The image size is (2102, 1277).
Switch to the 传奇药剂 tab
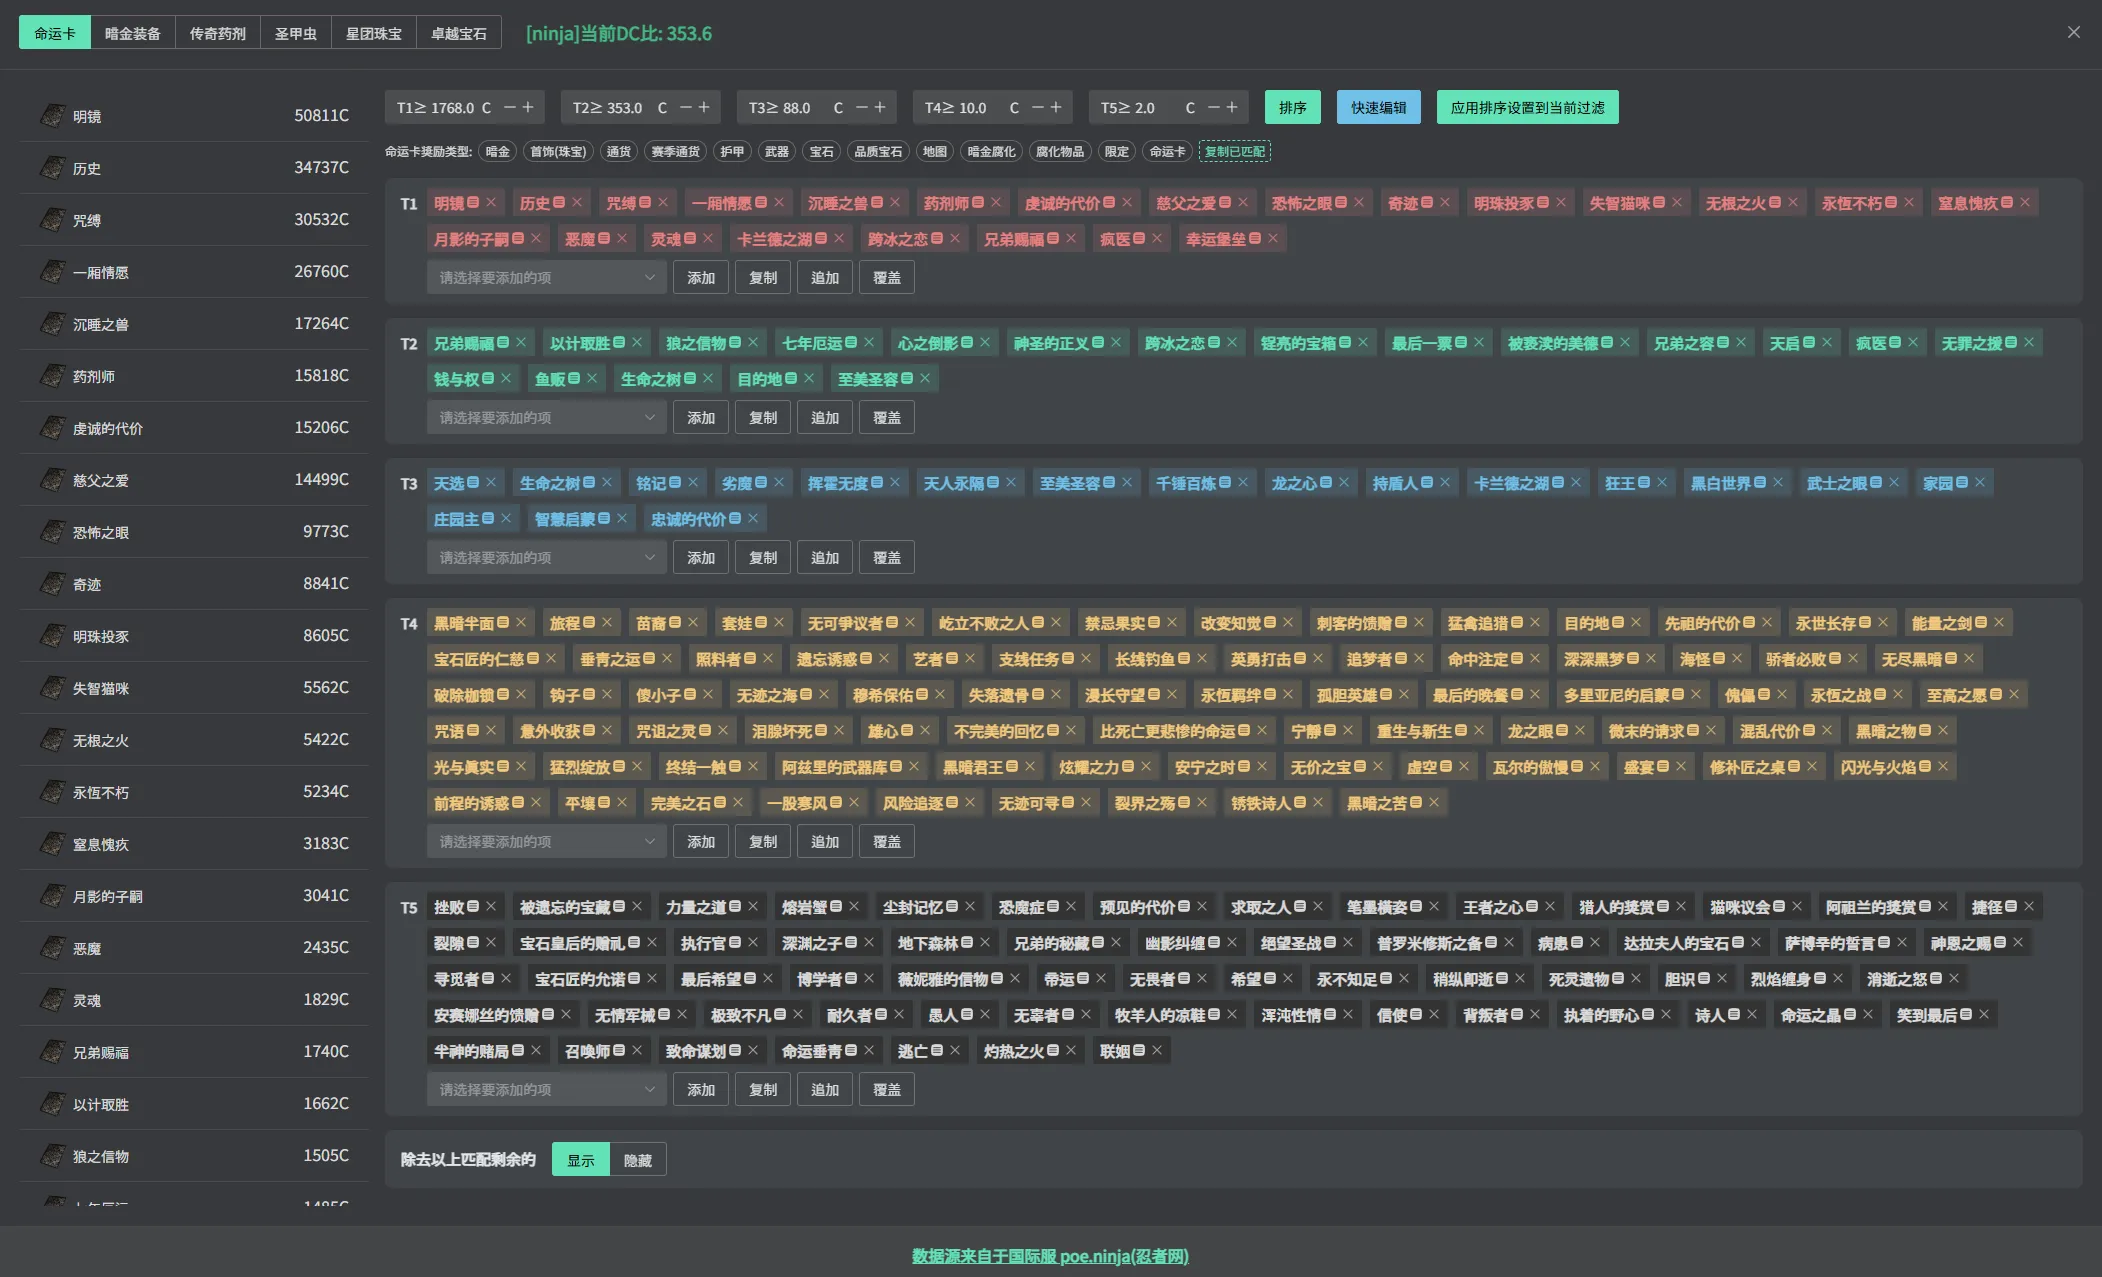point(218,33)
